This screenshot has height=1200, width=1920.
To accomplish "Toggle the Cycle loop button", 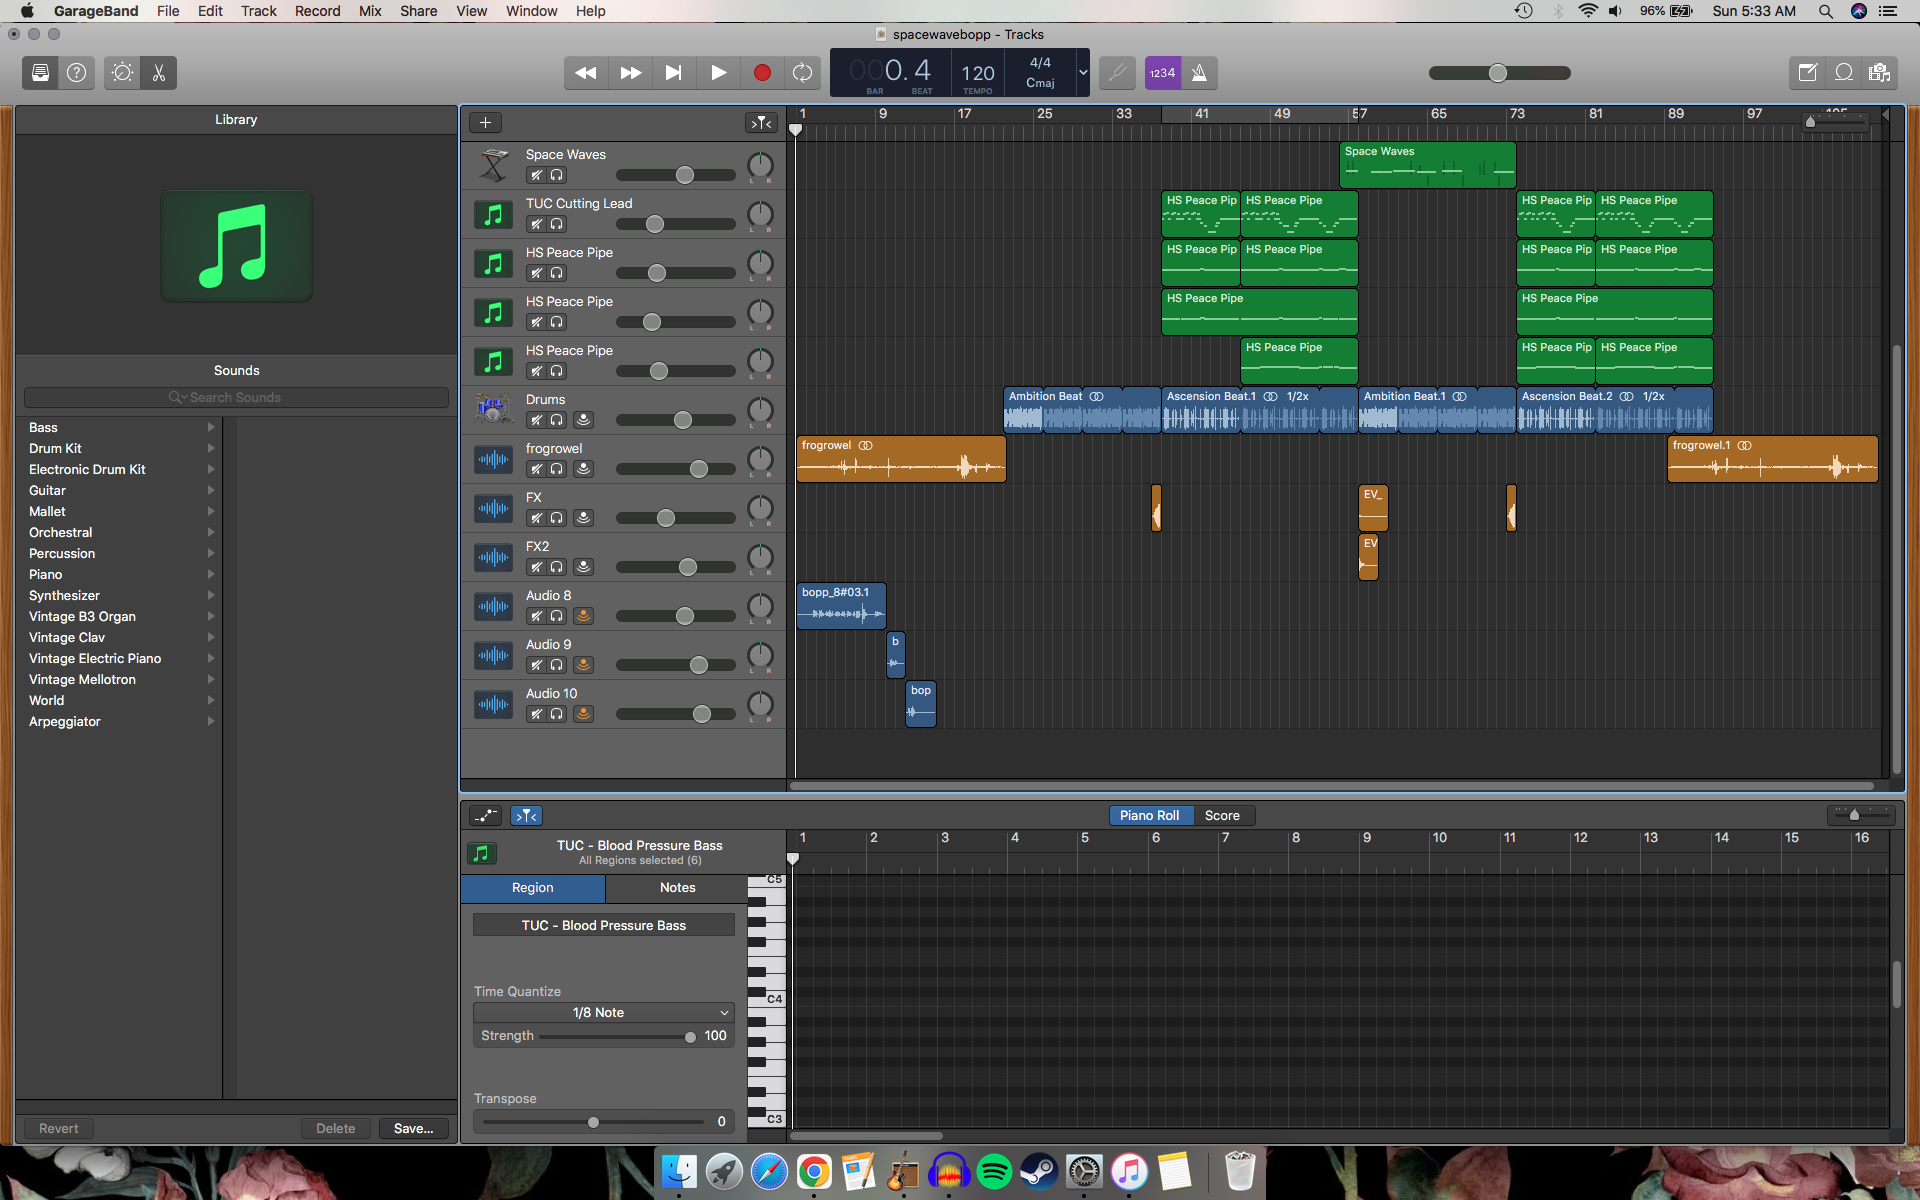I will coord(802,73).
